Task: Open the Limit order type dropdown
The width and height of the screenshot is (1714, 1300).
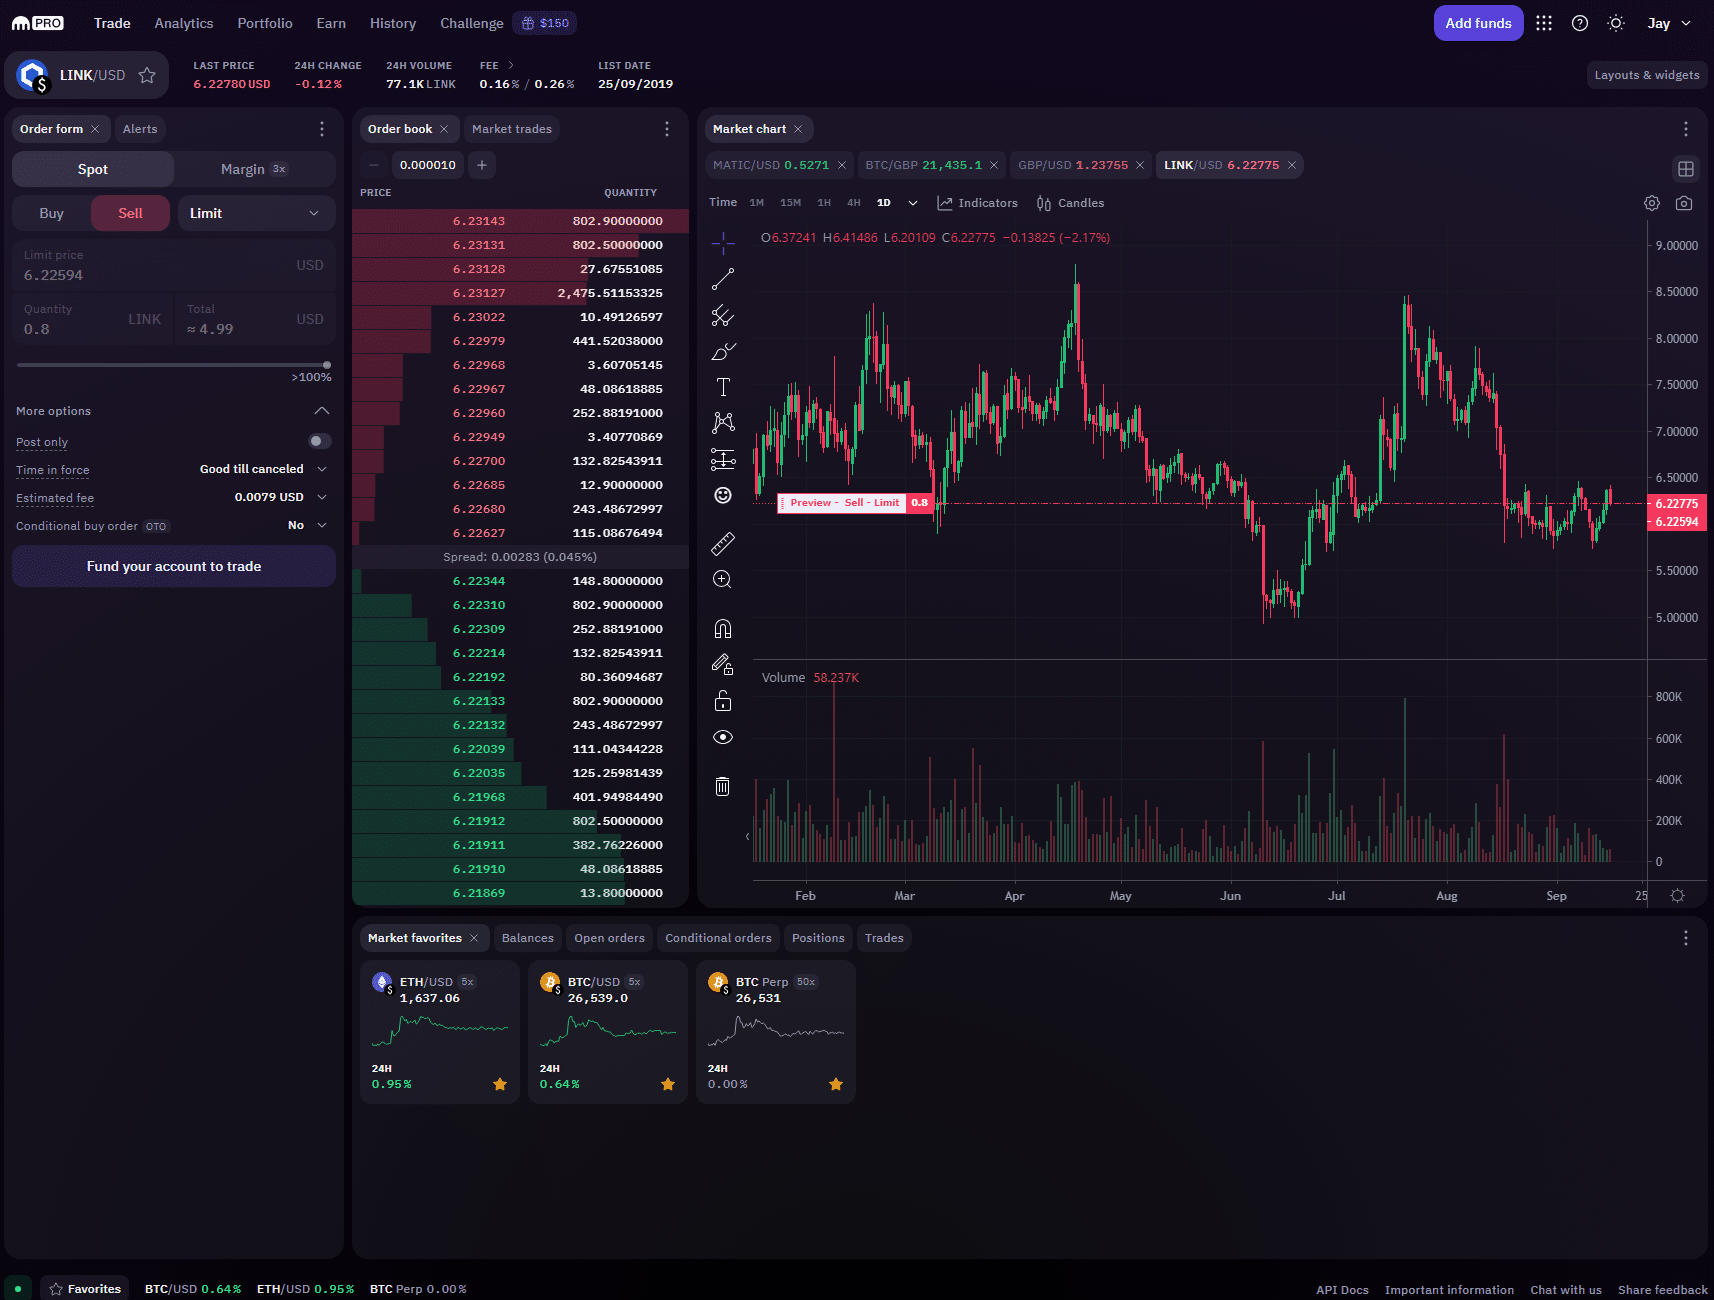Action: click(257, 213)
